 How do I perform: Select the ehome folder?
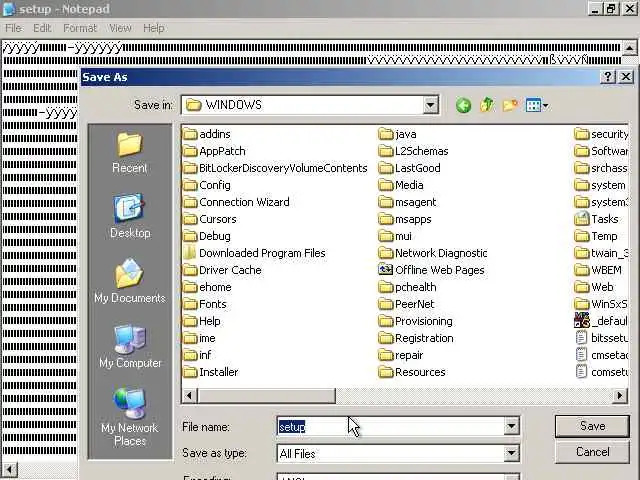[207, 287]
